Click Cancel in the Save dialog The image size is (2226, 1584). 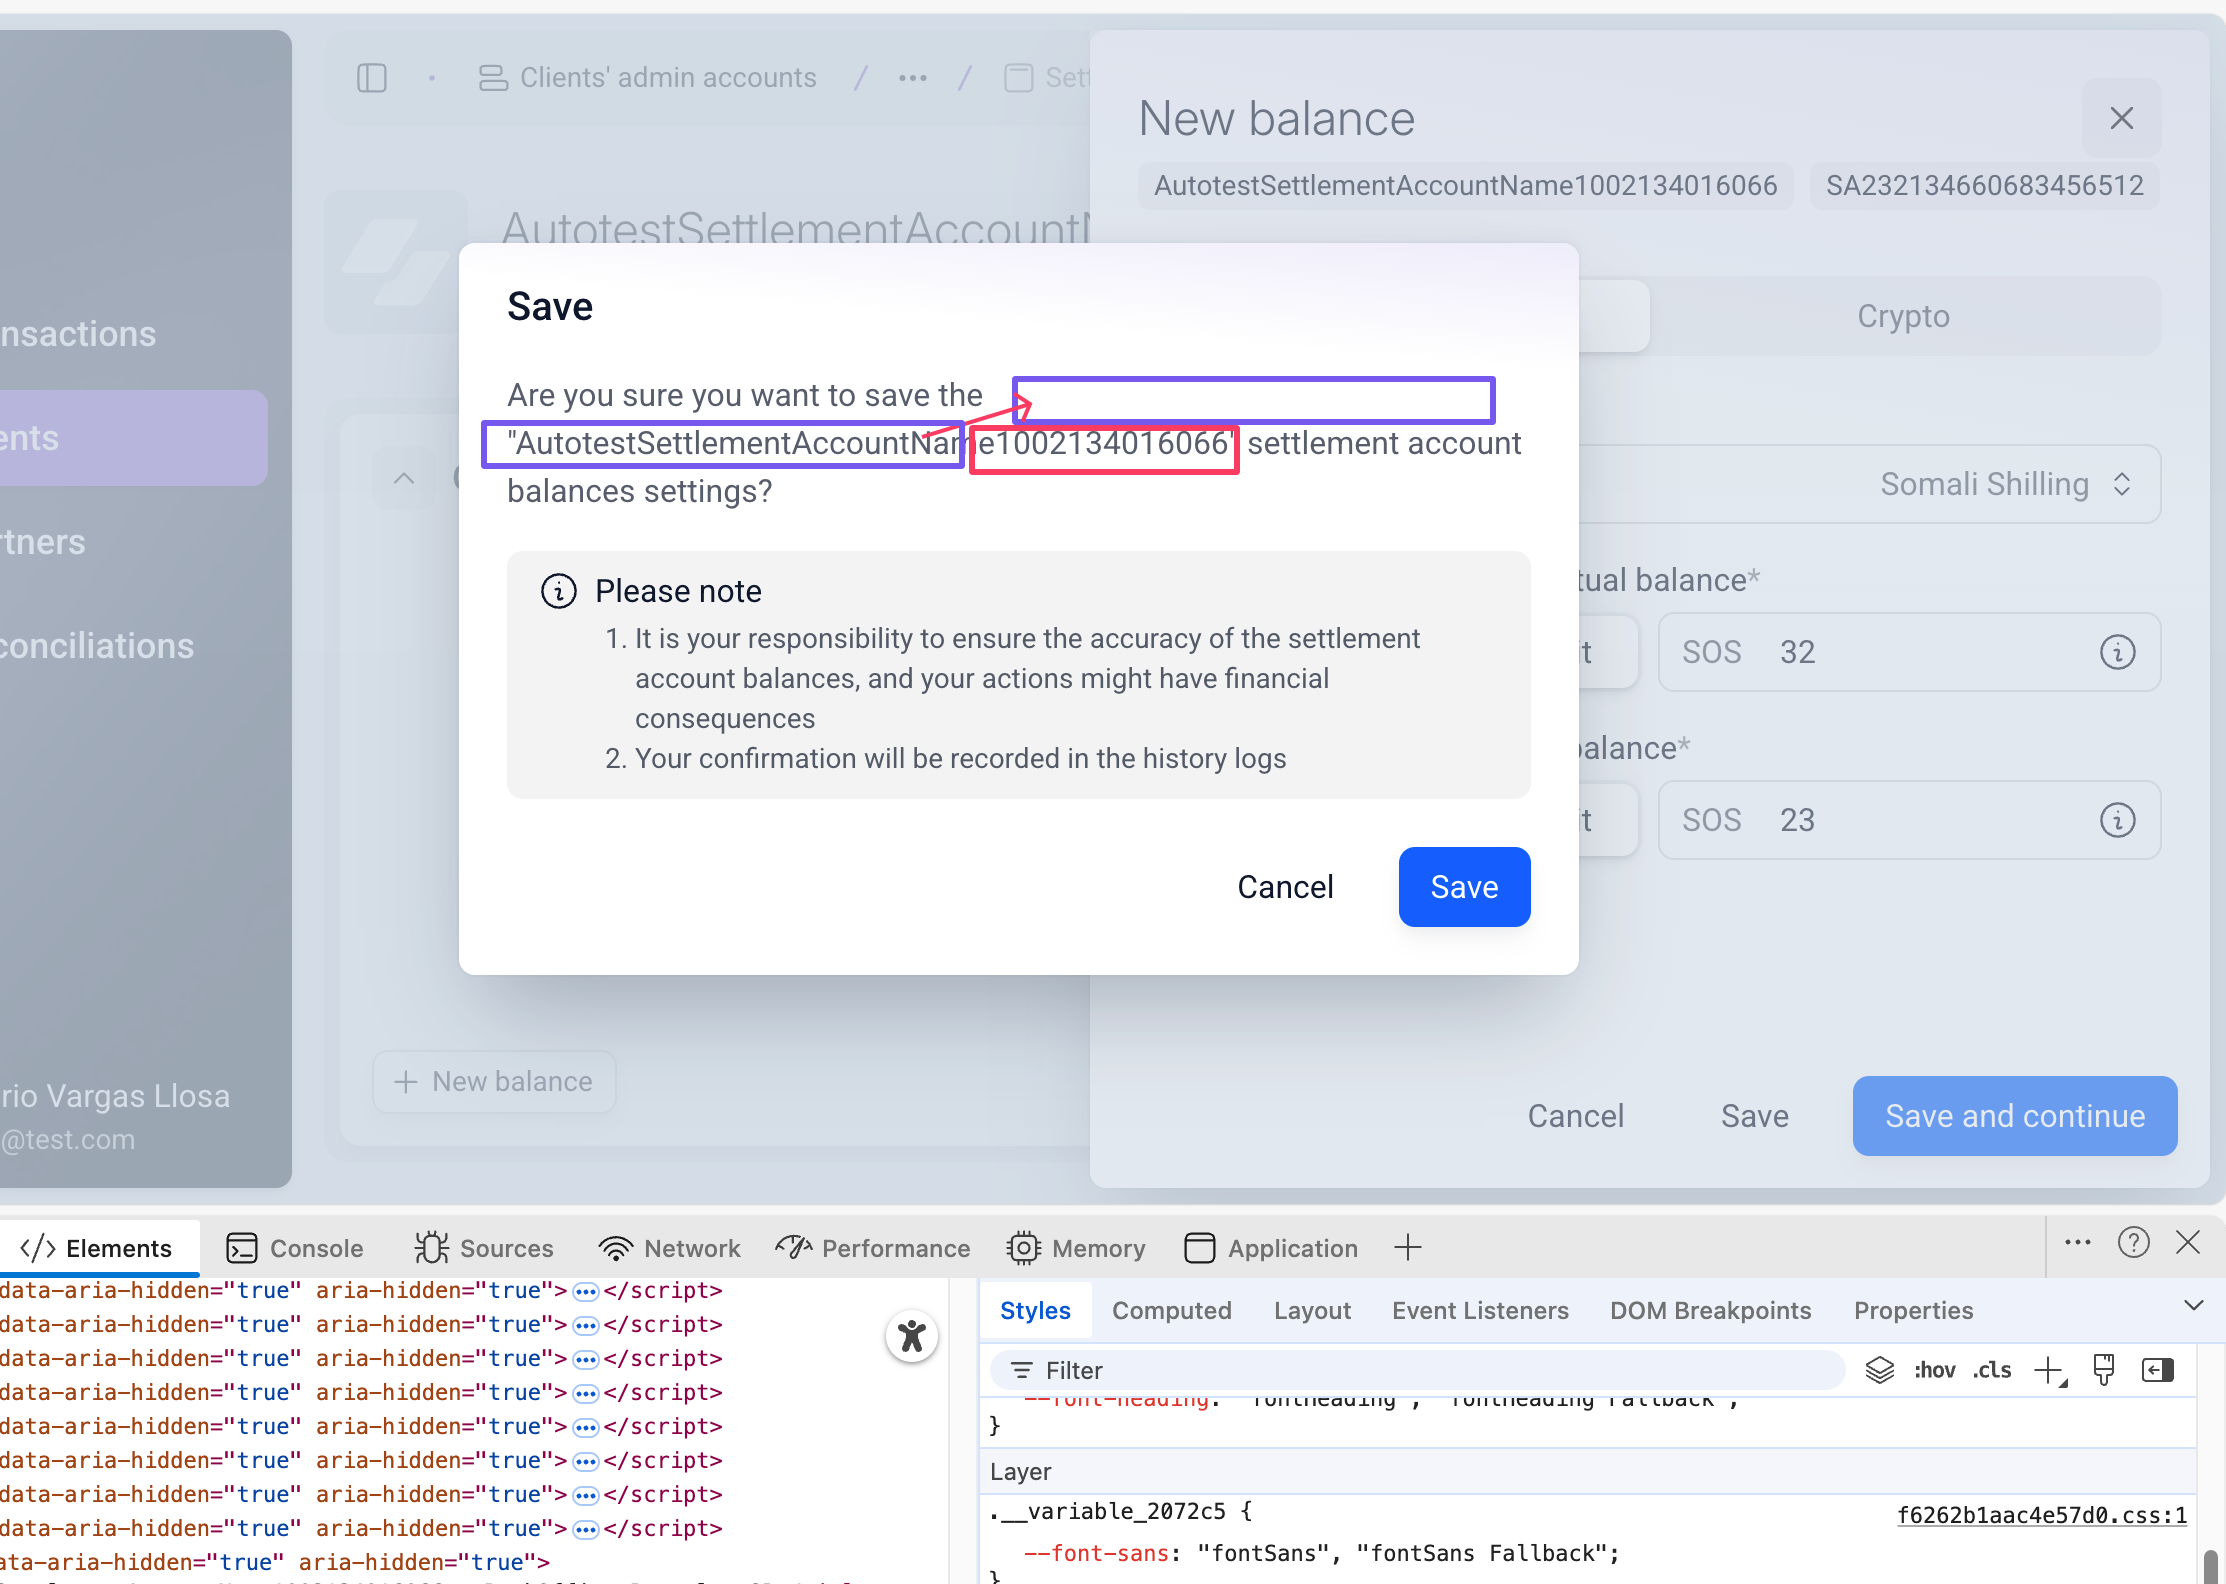pyautogui.click(x=1285, y=887)
